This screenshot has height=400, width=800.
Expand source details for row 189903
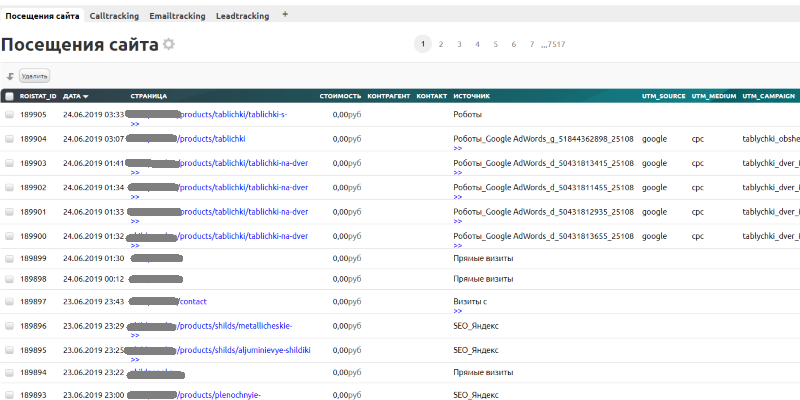[458, 173]
